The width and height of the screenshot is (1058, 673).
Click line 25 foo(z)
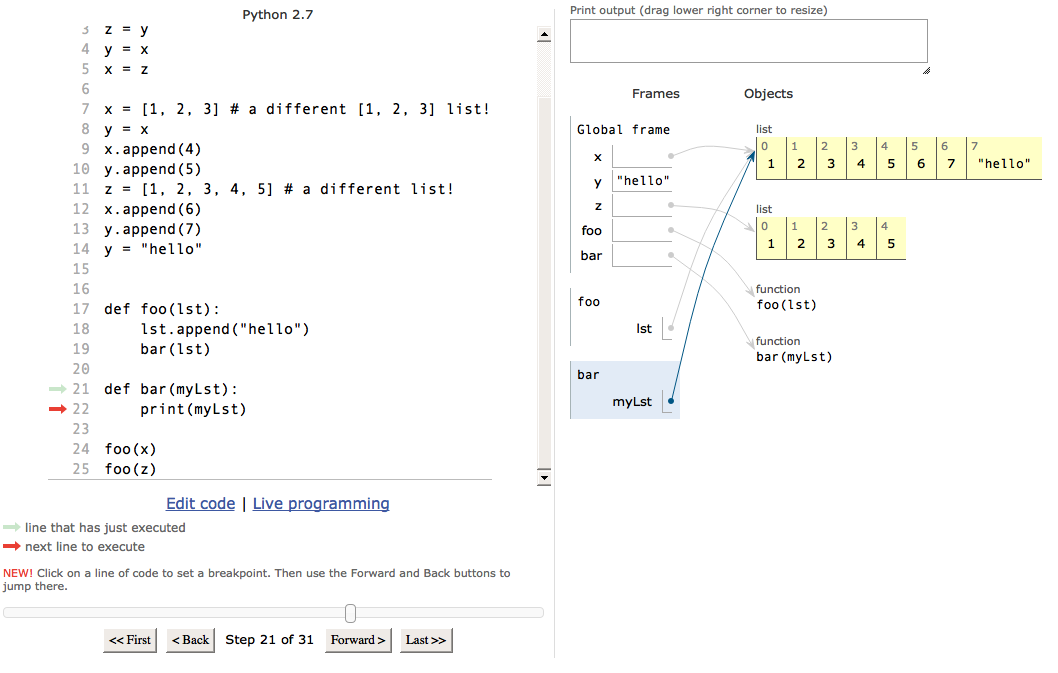pos(130,469)
